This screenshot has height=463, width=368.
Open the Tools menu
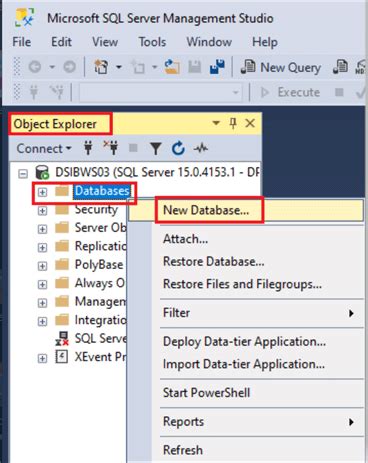(152, 42)
